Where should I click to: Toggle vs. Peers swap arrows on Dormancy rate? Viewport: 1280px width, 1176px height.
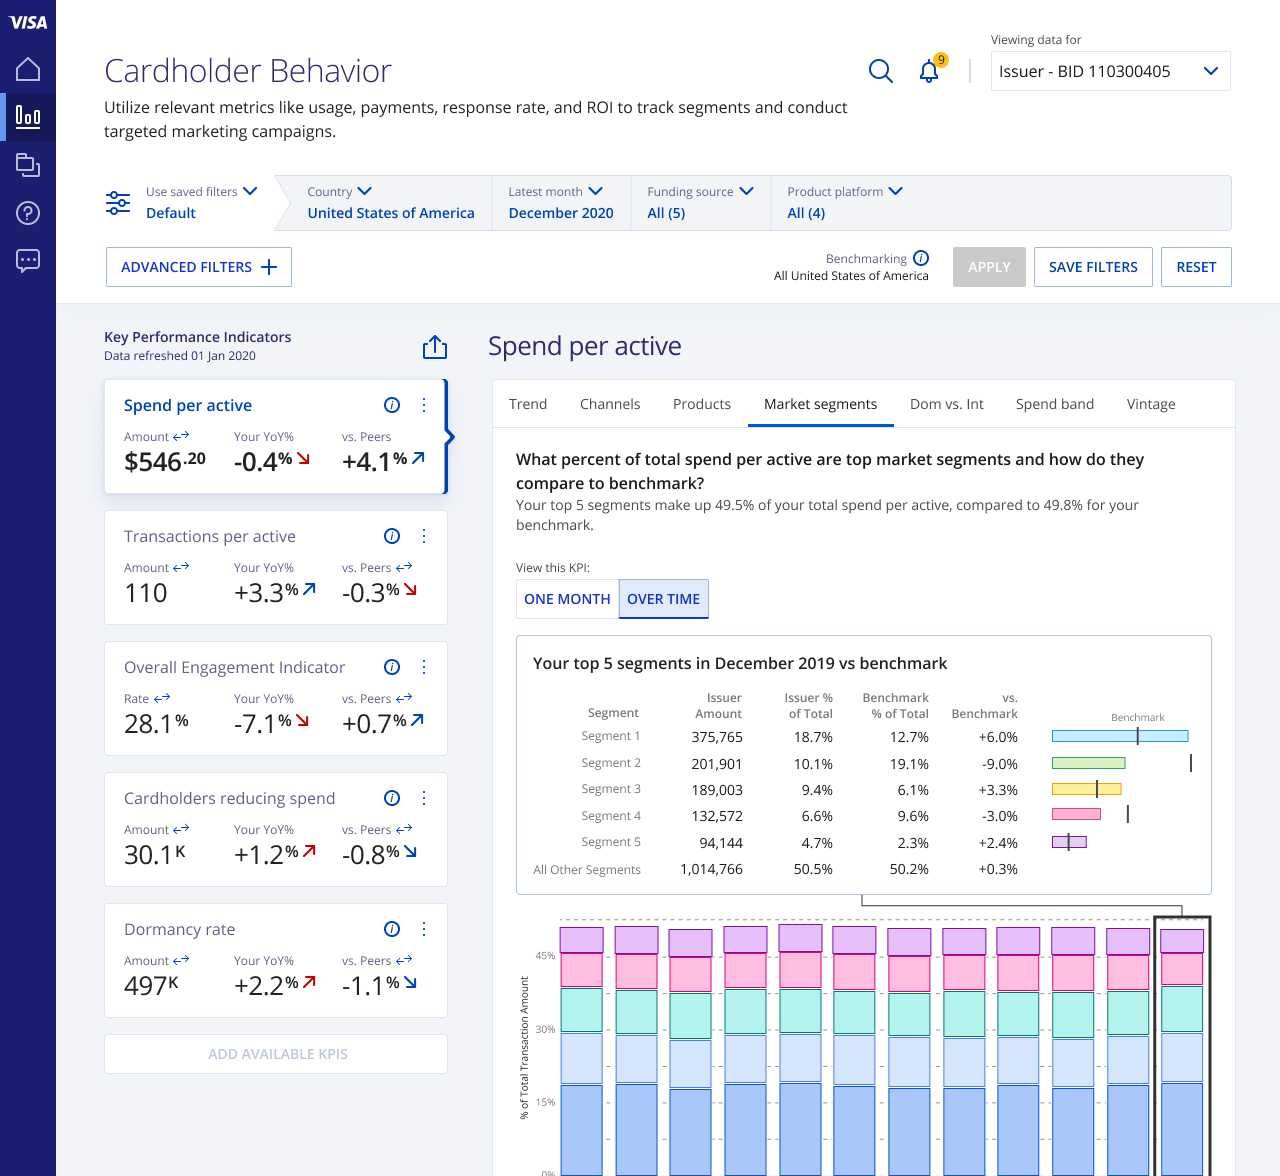pos(404,960)
